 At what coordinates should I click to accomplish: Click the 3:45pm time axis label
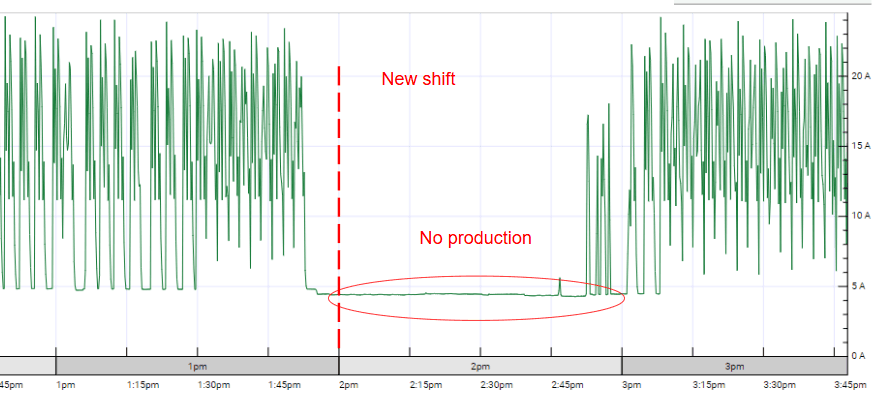pyautogui.click(x=851, y=385)
